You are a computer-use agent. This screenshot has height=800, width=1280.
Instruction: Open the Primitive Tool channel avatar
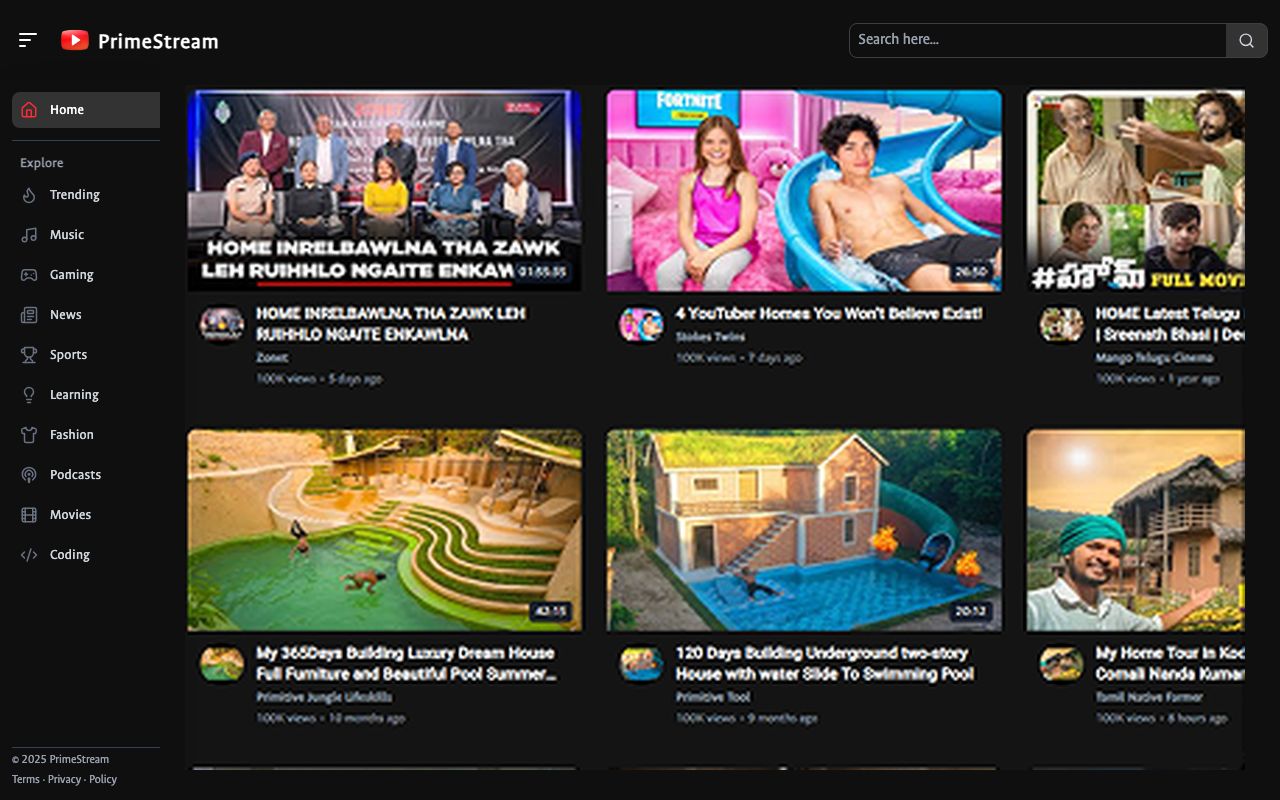[641, 664]
